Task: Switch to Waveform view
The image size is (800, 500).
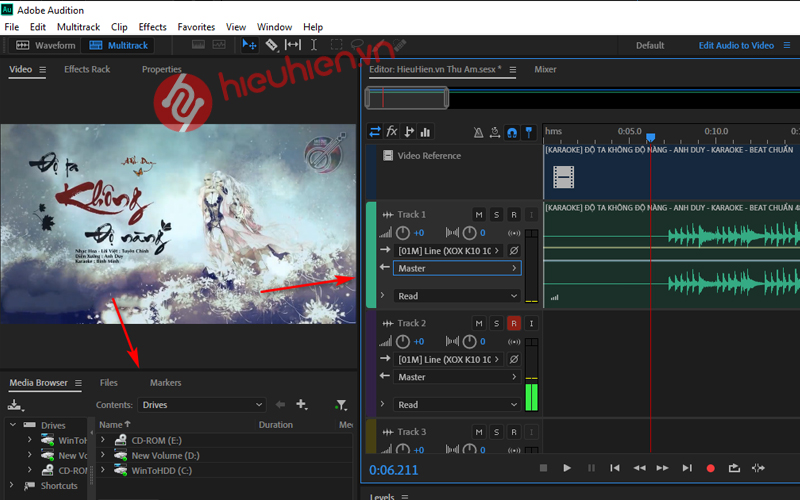Action: pos(46,45)
